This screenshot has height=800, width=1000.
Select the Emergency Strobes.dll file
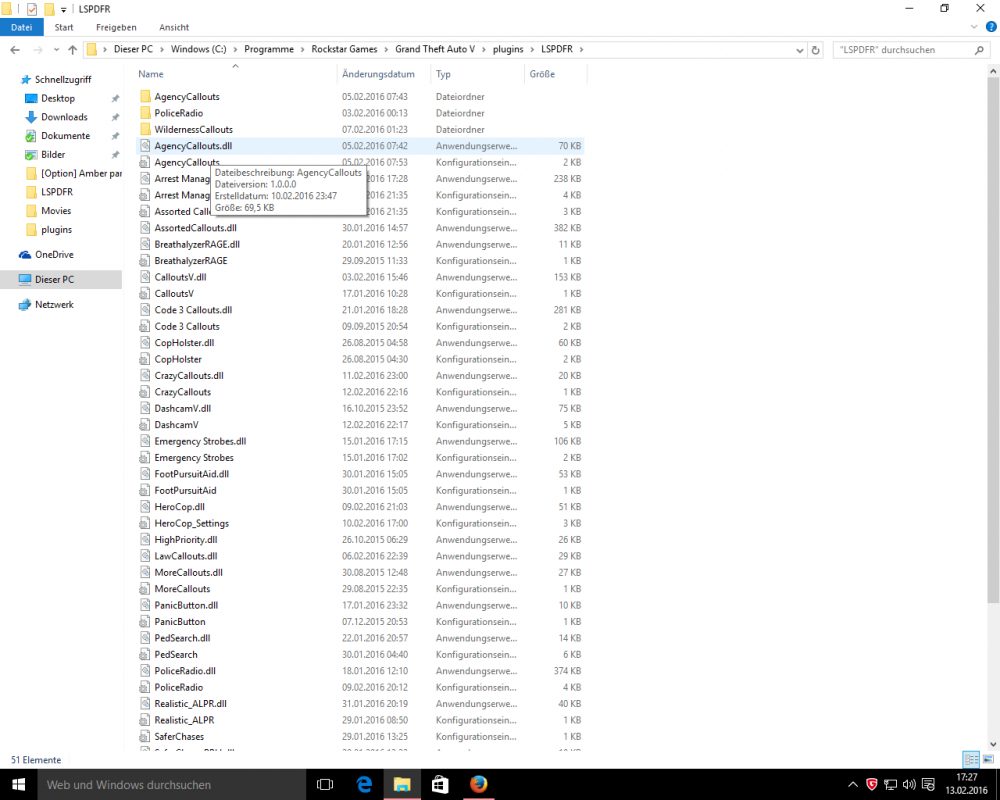360,441
